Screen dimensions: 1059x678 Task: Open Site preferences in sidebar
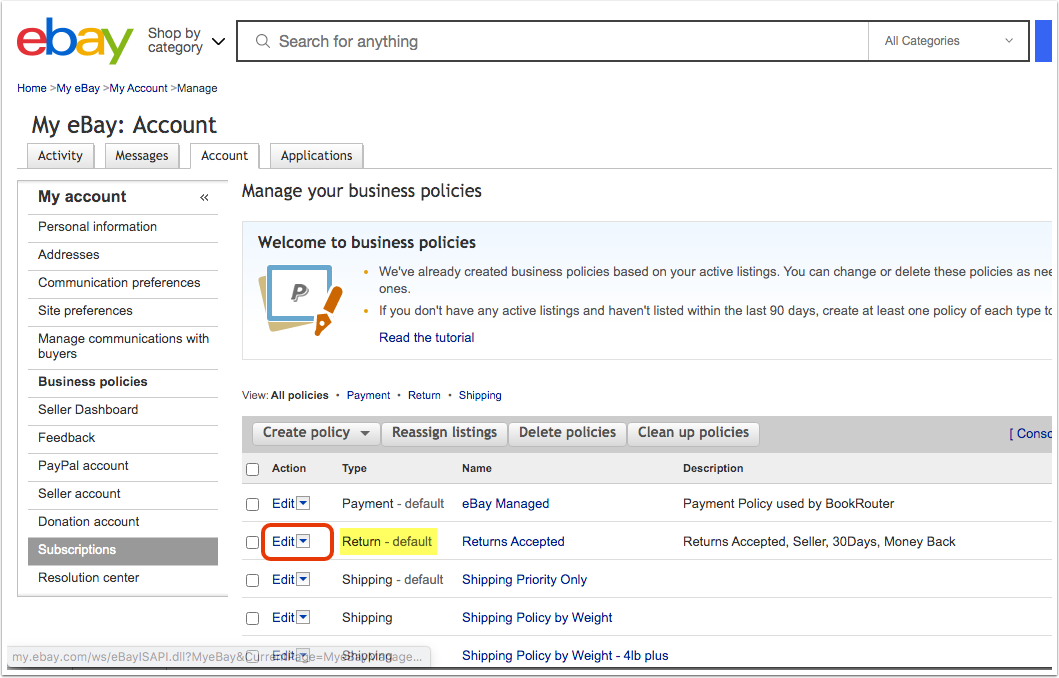[x=85, y=311]
